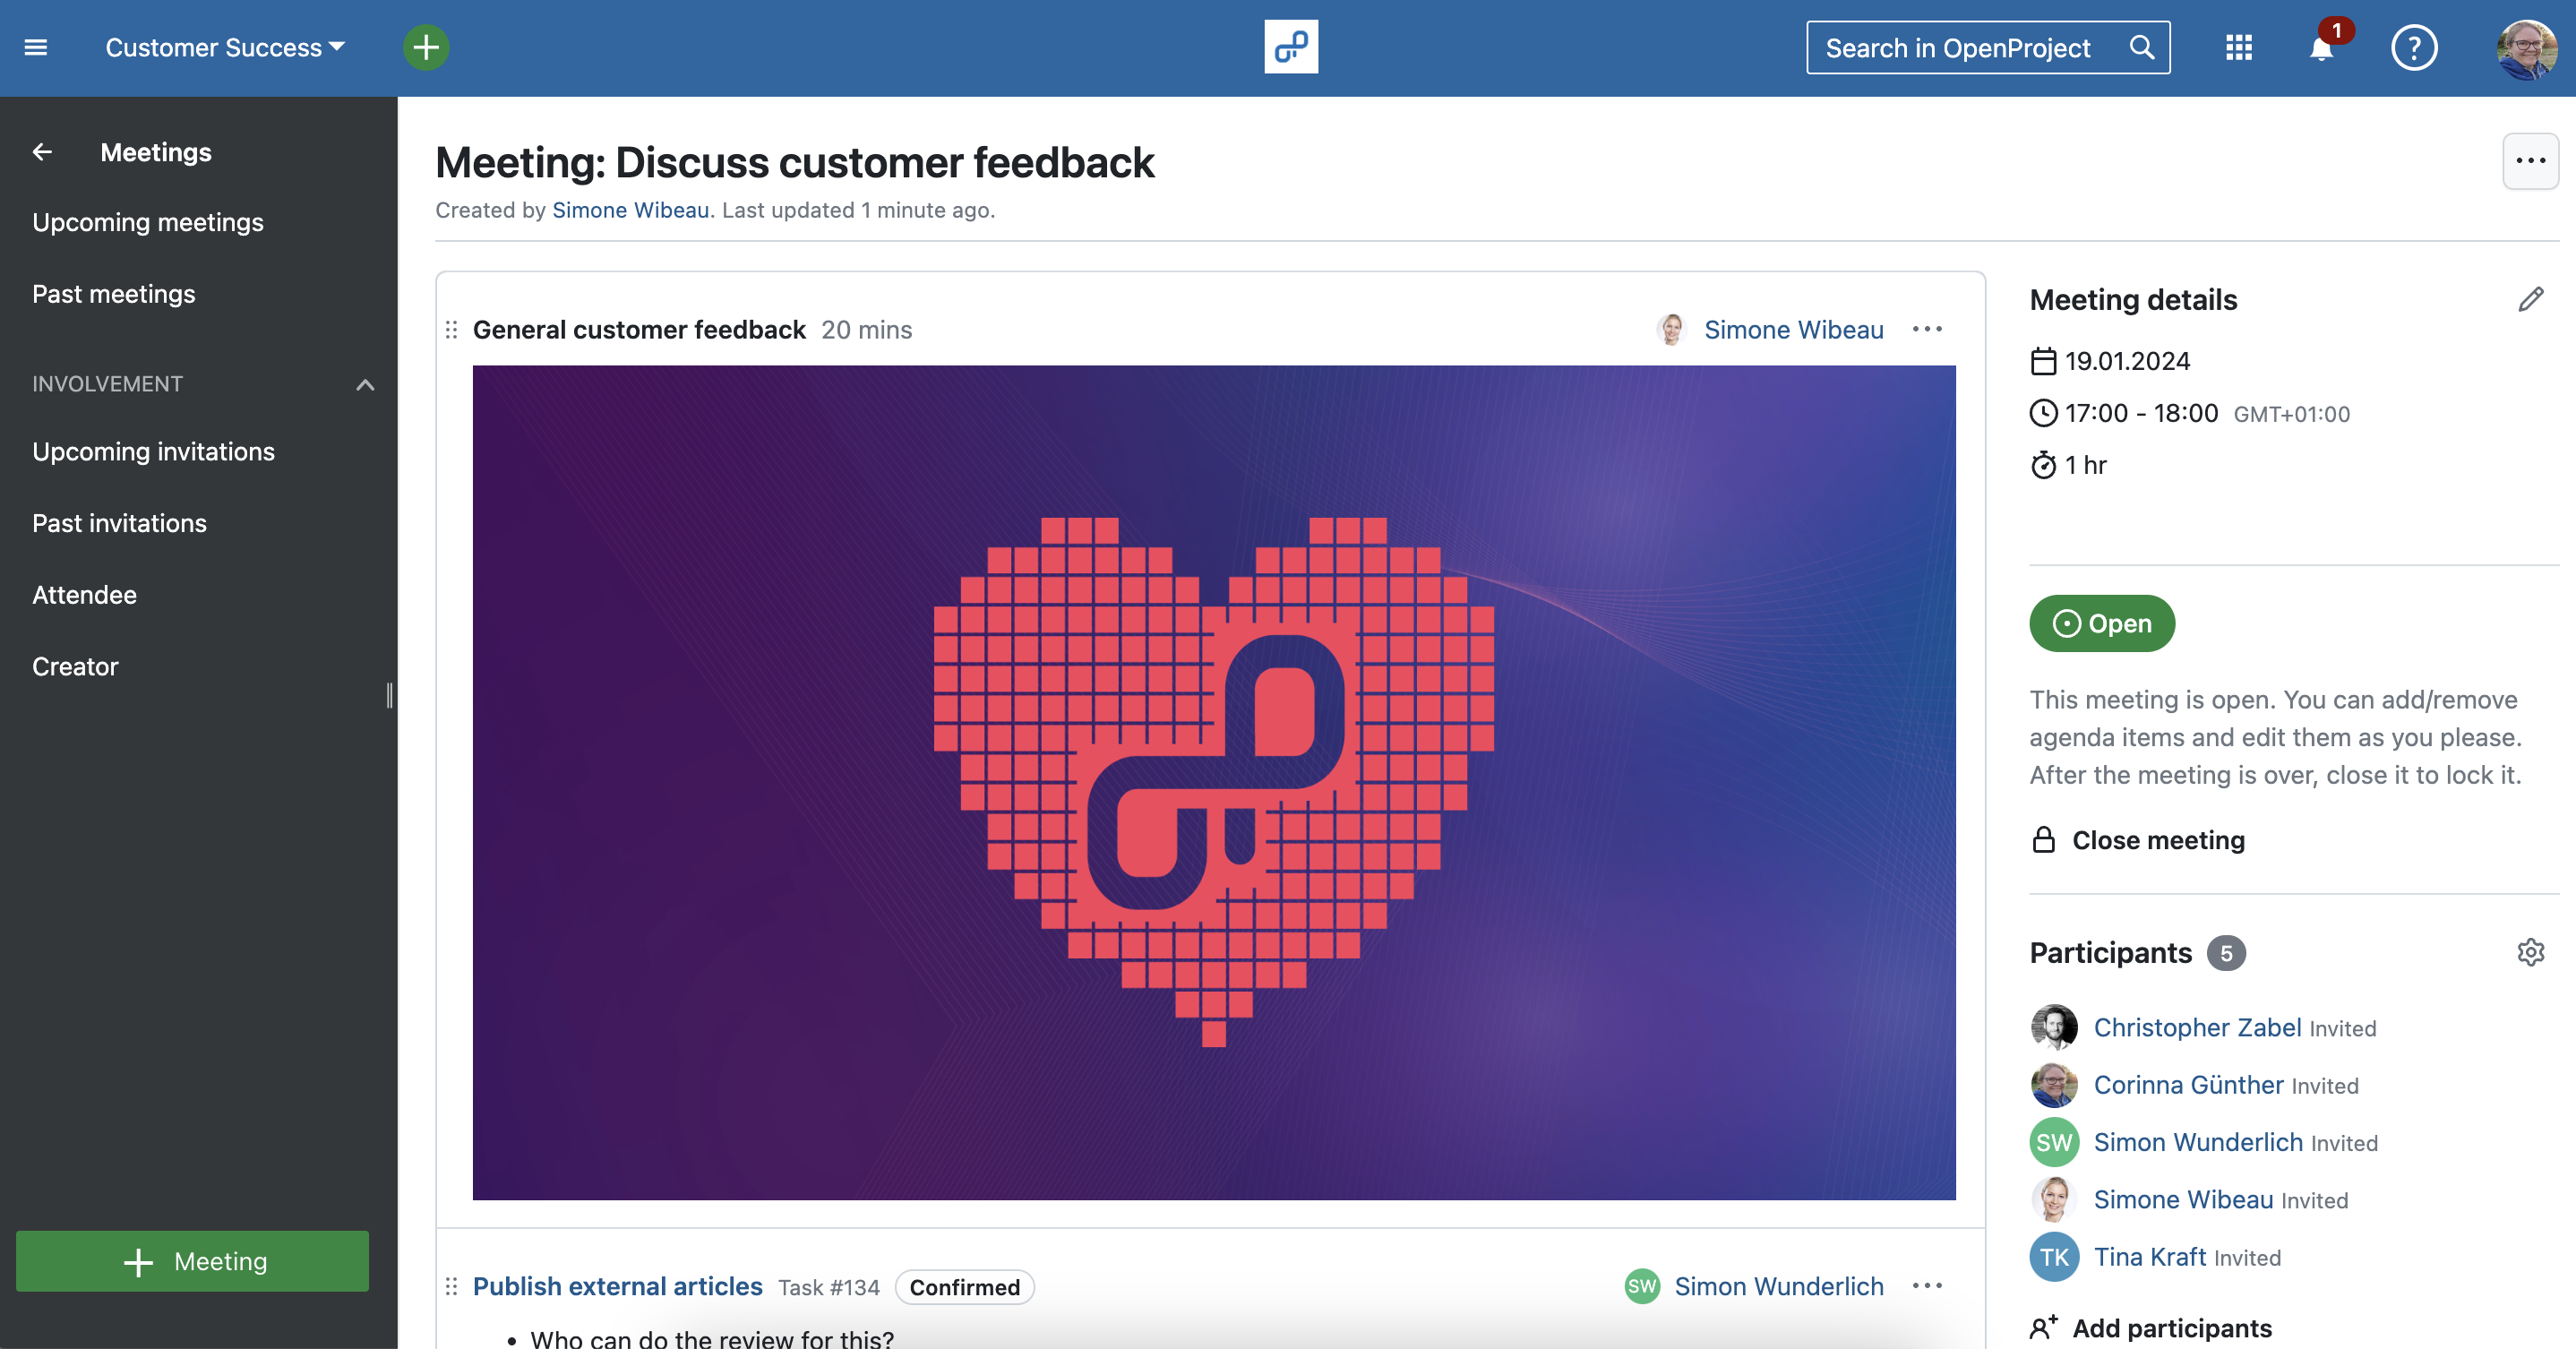2576x1349 pixels.
Task: Open the Publish external articles task link
Action: [617, 1287]
